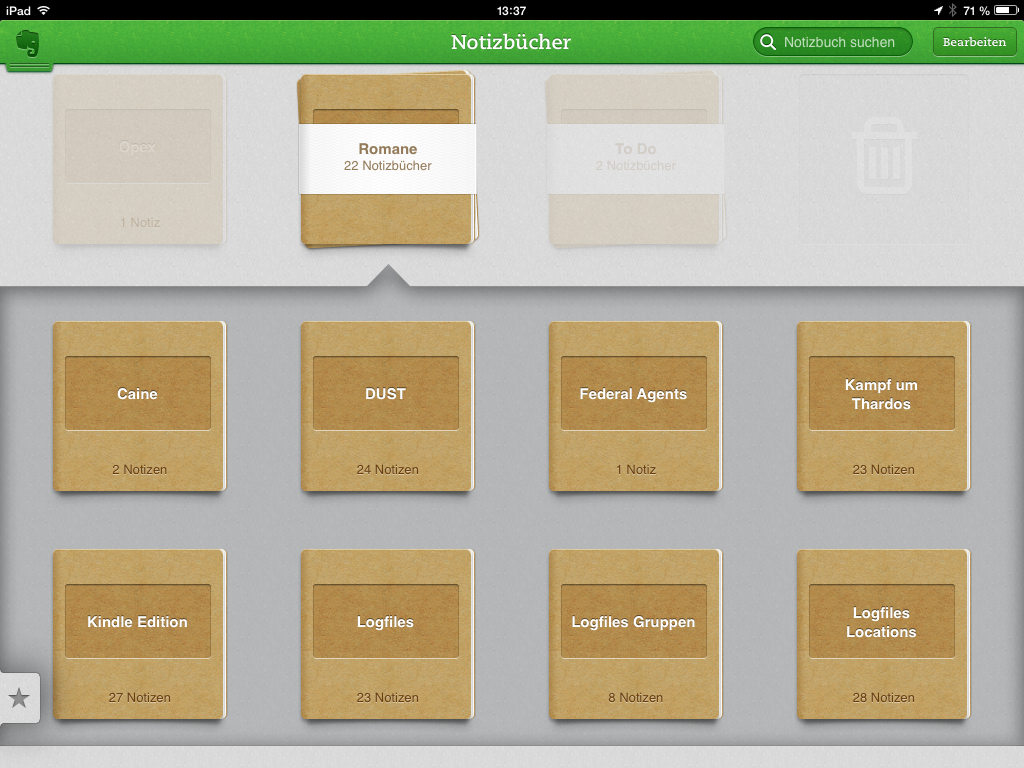
Task: Open the Caine notebook
Action: point(138,406)
